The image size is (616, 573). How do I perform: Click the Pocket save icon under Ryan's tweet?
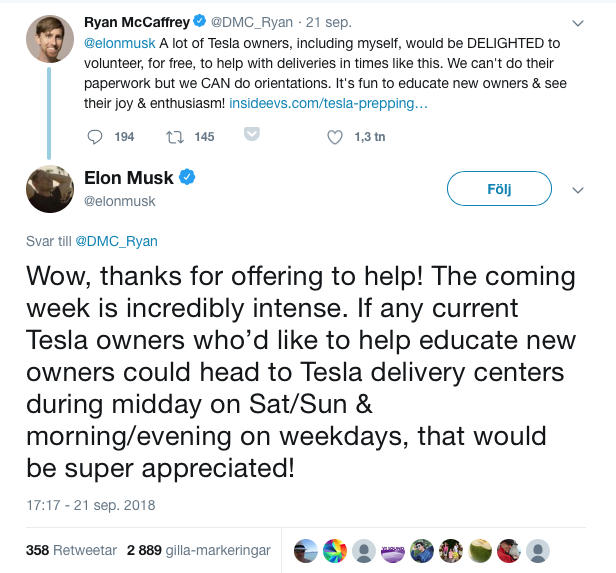point(252,135)
